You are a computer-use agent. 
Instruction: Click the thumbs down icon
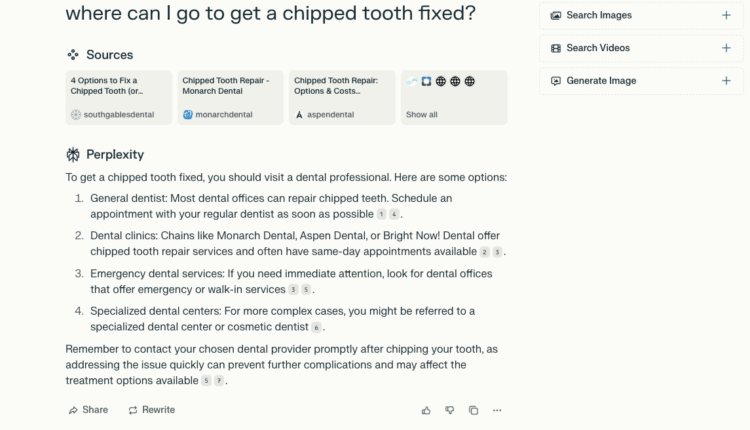click(450, 410)
